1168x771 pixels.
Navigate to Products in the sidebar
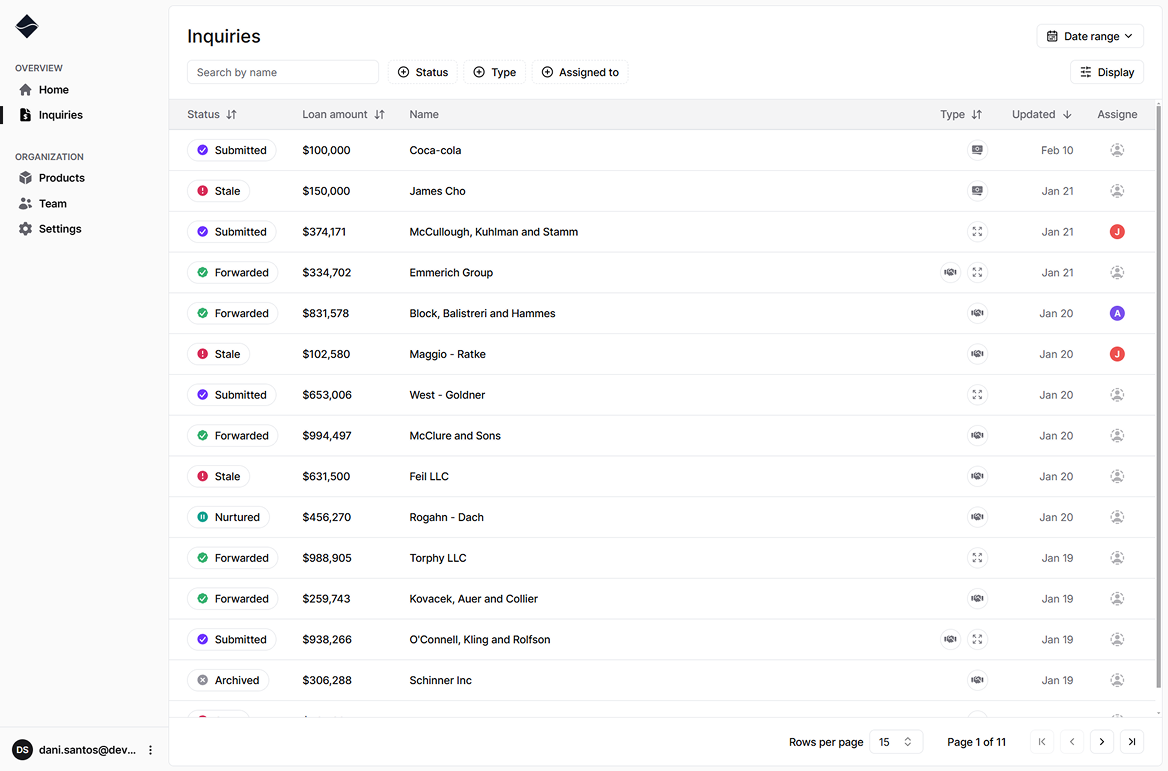pyautogui.click(x=61, y=178)
